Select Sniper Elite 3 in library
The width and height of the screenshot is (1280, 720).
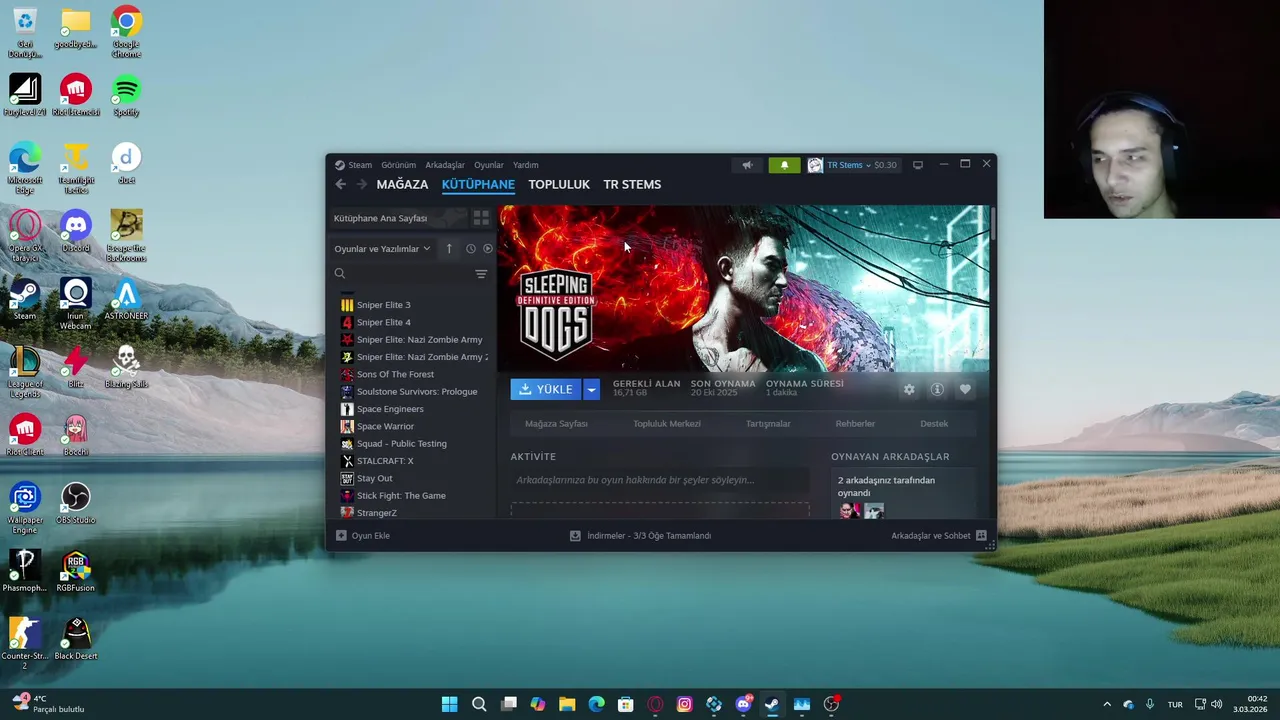(383, 305)
